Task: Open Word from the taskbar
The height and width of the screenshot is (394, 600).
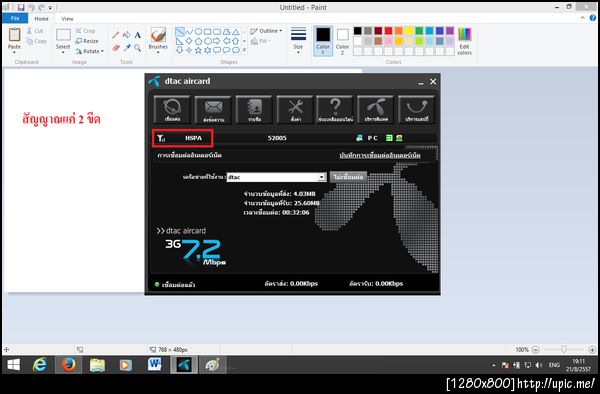Action: tap(155, 365)
